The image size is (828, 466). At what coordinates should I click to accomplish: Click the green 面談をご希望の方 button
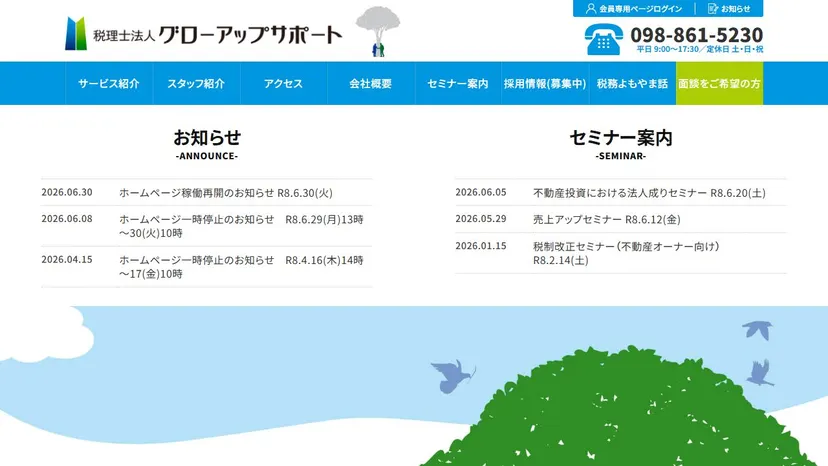(719, 83)
